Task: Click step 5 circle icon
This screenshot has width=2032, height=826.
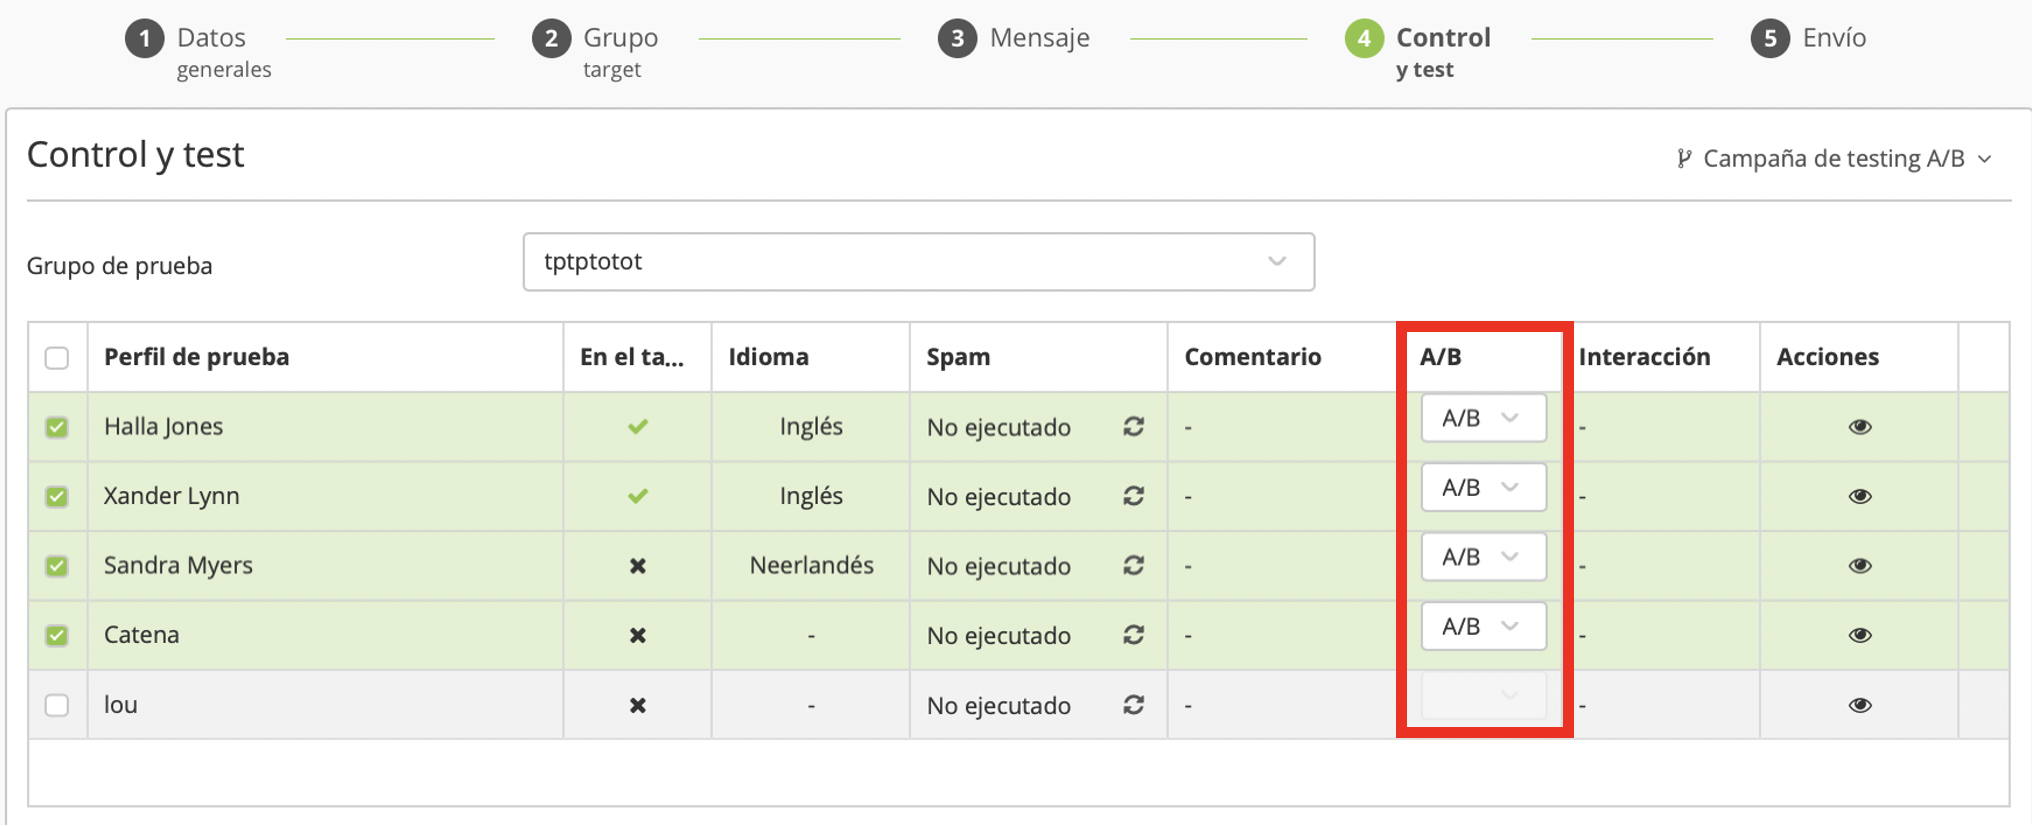Action: tap(1770, 39)
